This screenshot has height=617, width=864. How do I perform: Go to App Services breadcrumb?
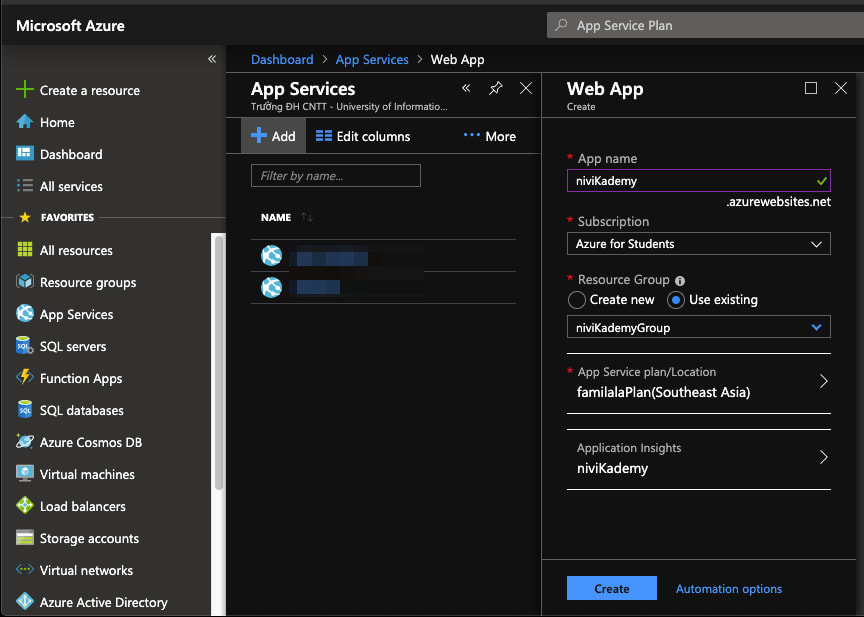tap(372, 59)
